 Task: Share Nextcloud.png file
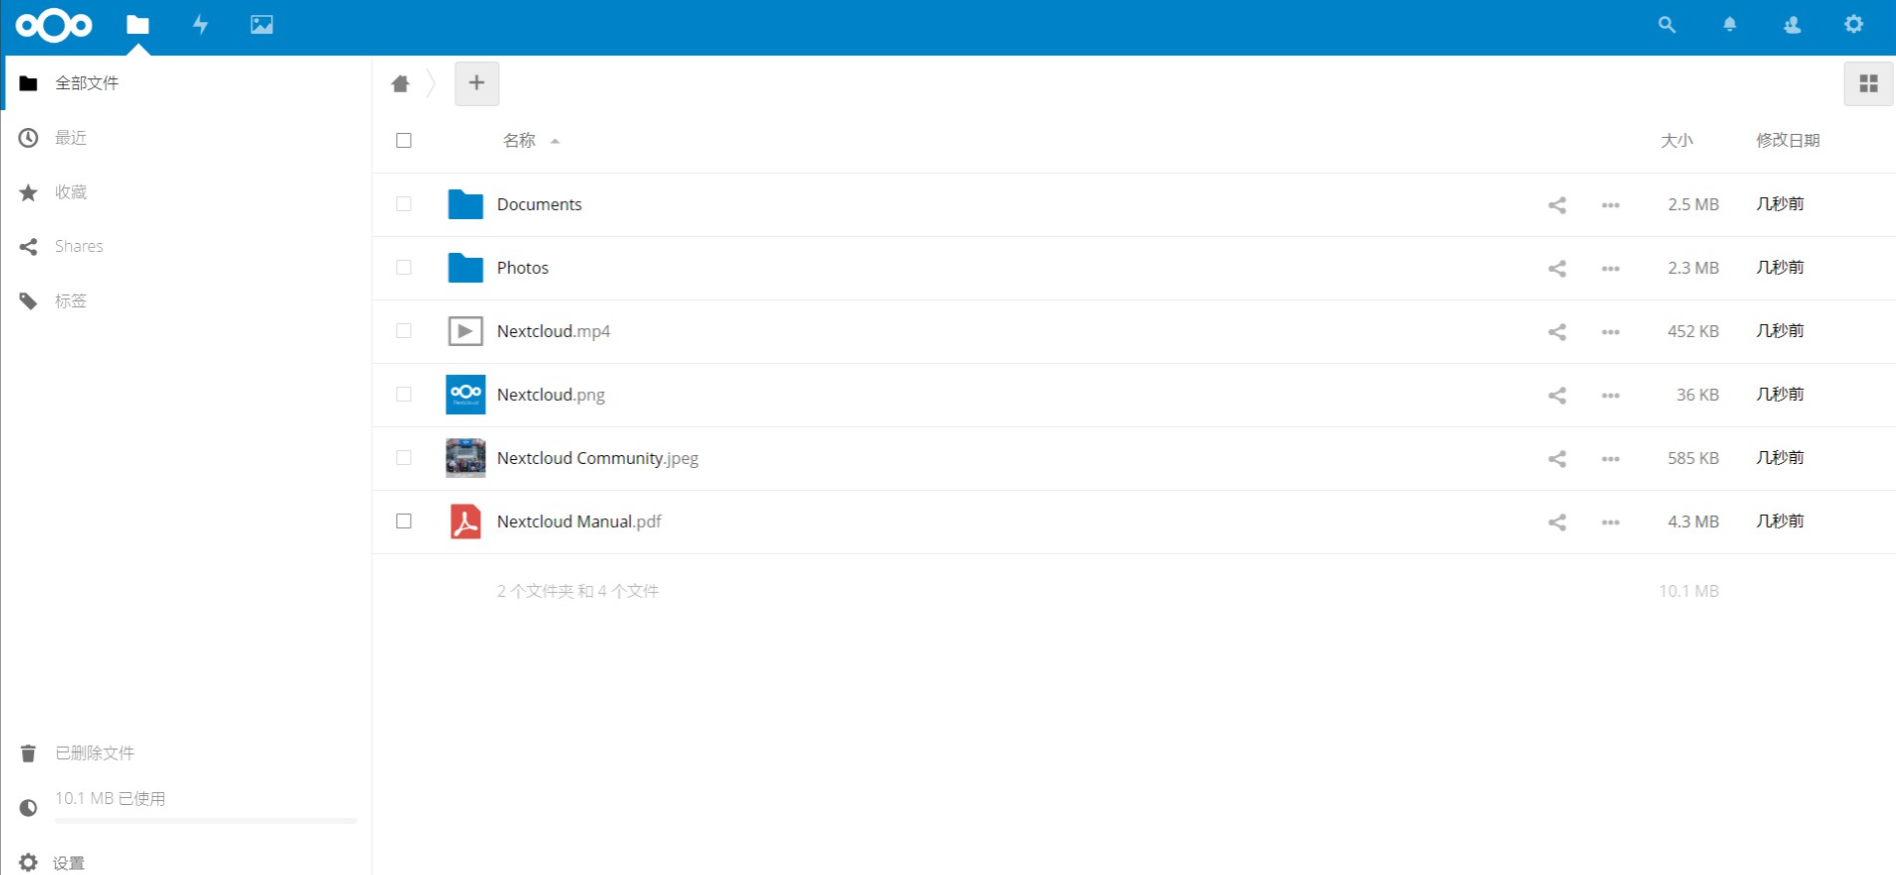coord(1557,395)
